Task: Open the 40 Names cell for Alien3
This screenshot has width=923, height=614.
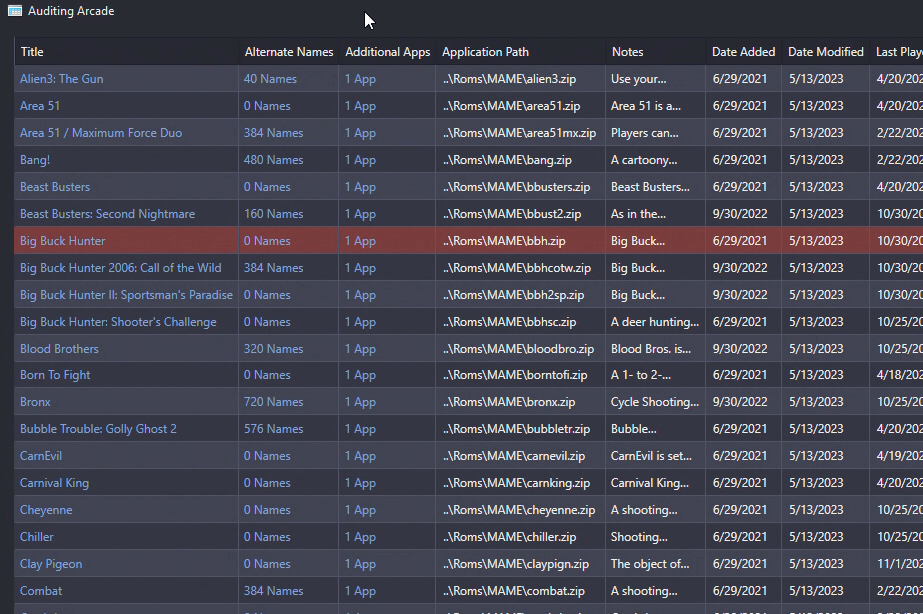Action: 270,79
